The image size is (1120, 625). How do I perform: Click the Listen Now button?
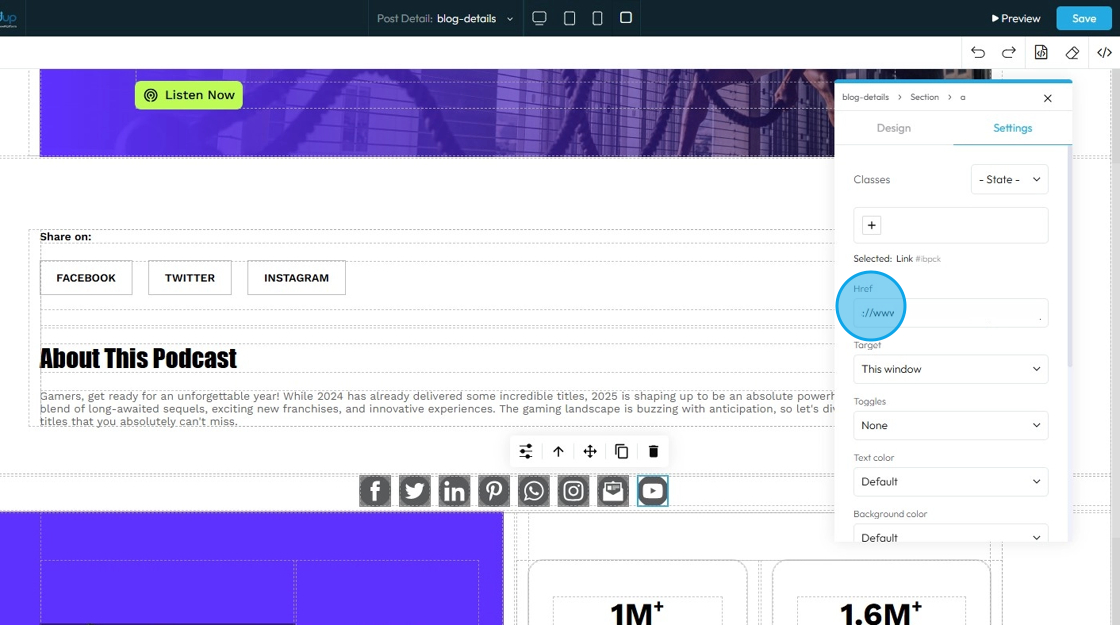pos(189,95)
